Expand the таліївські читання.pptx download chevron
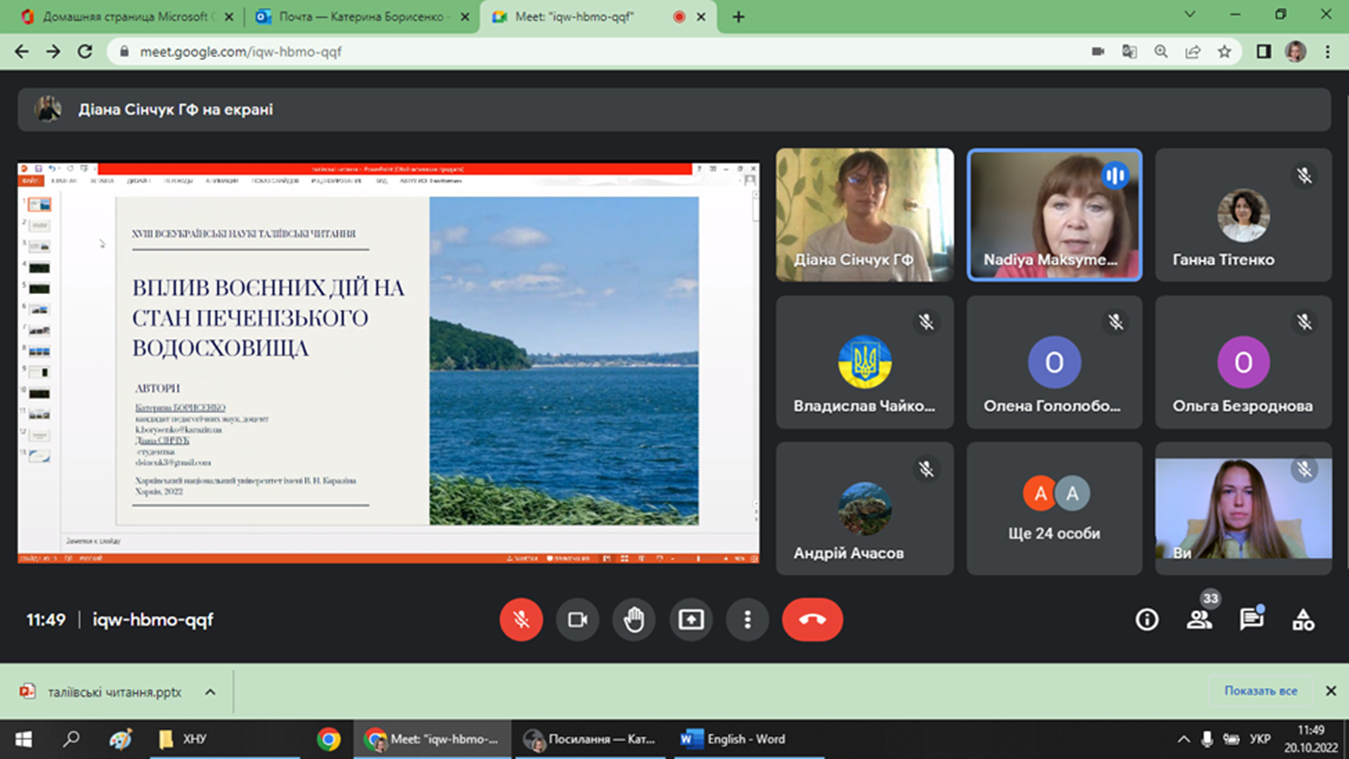1349x759 pixels. click(210, 692)
